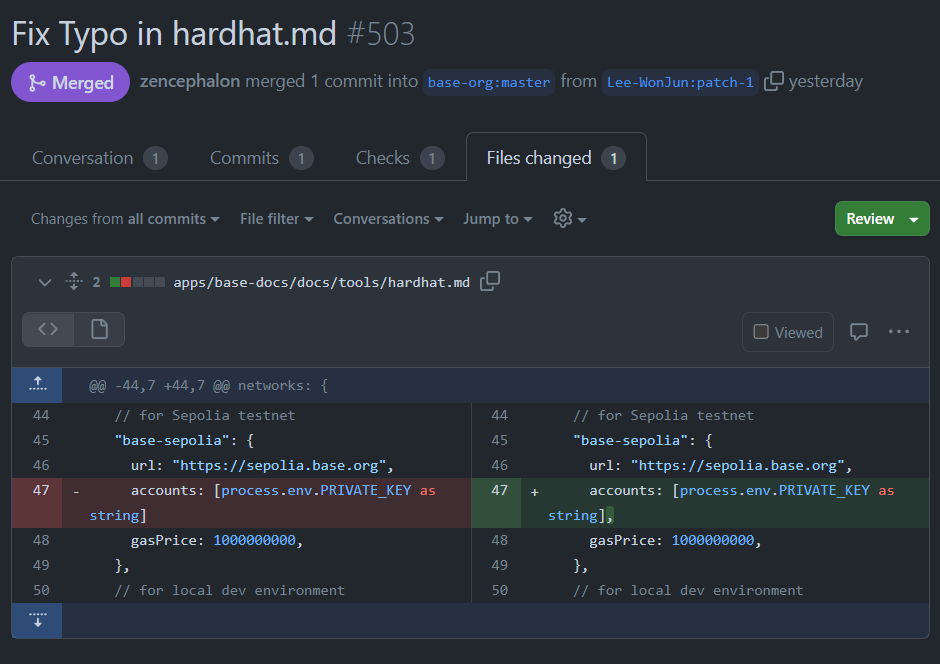This screenshot has height=664, width=940.
Task: Open file options three-dot menu
Action: point(899,331)
